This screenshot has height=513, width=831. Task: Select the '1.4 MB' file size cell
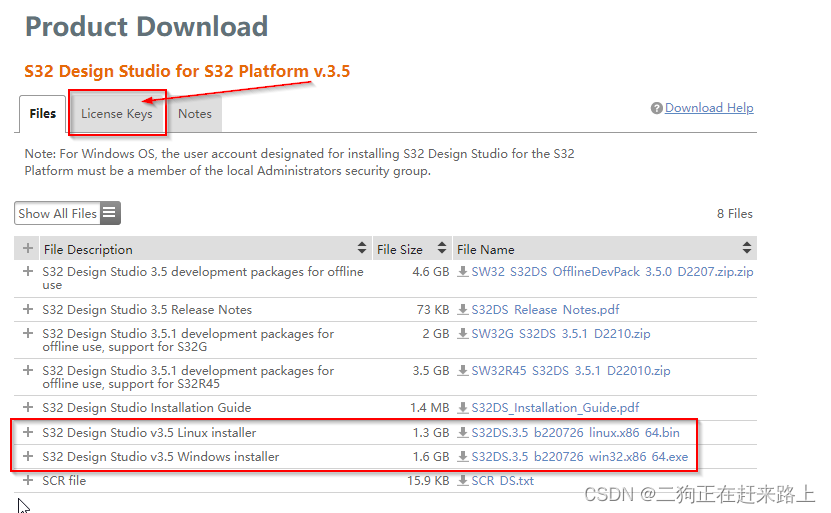(x=429, y=408)
